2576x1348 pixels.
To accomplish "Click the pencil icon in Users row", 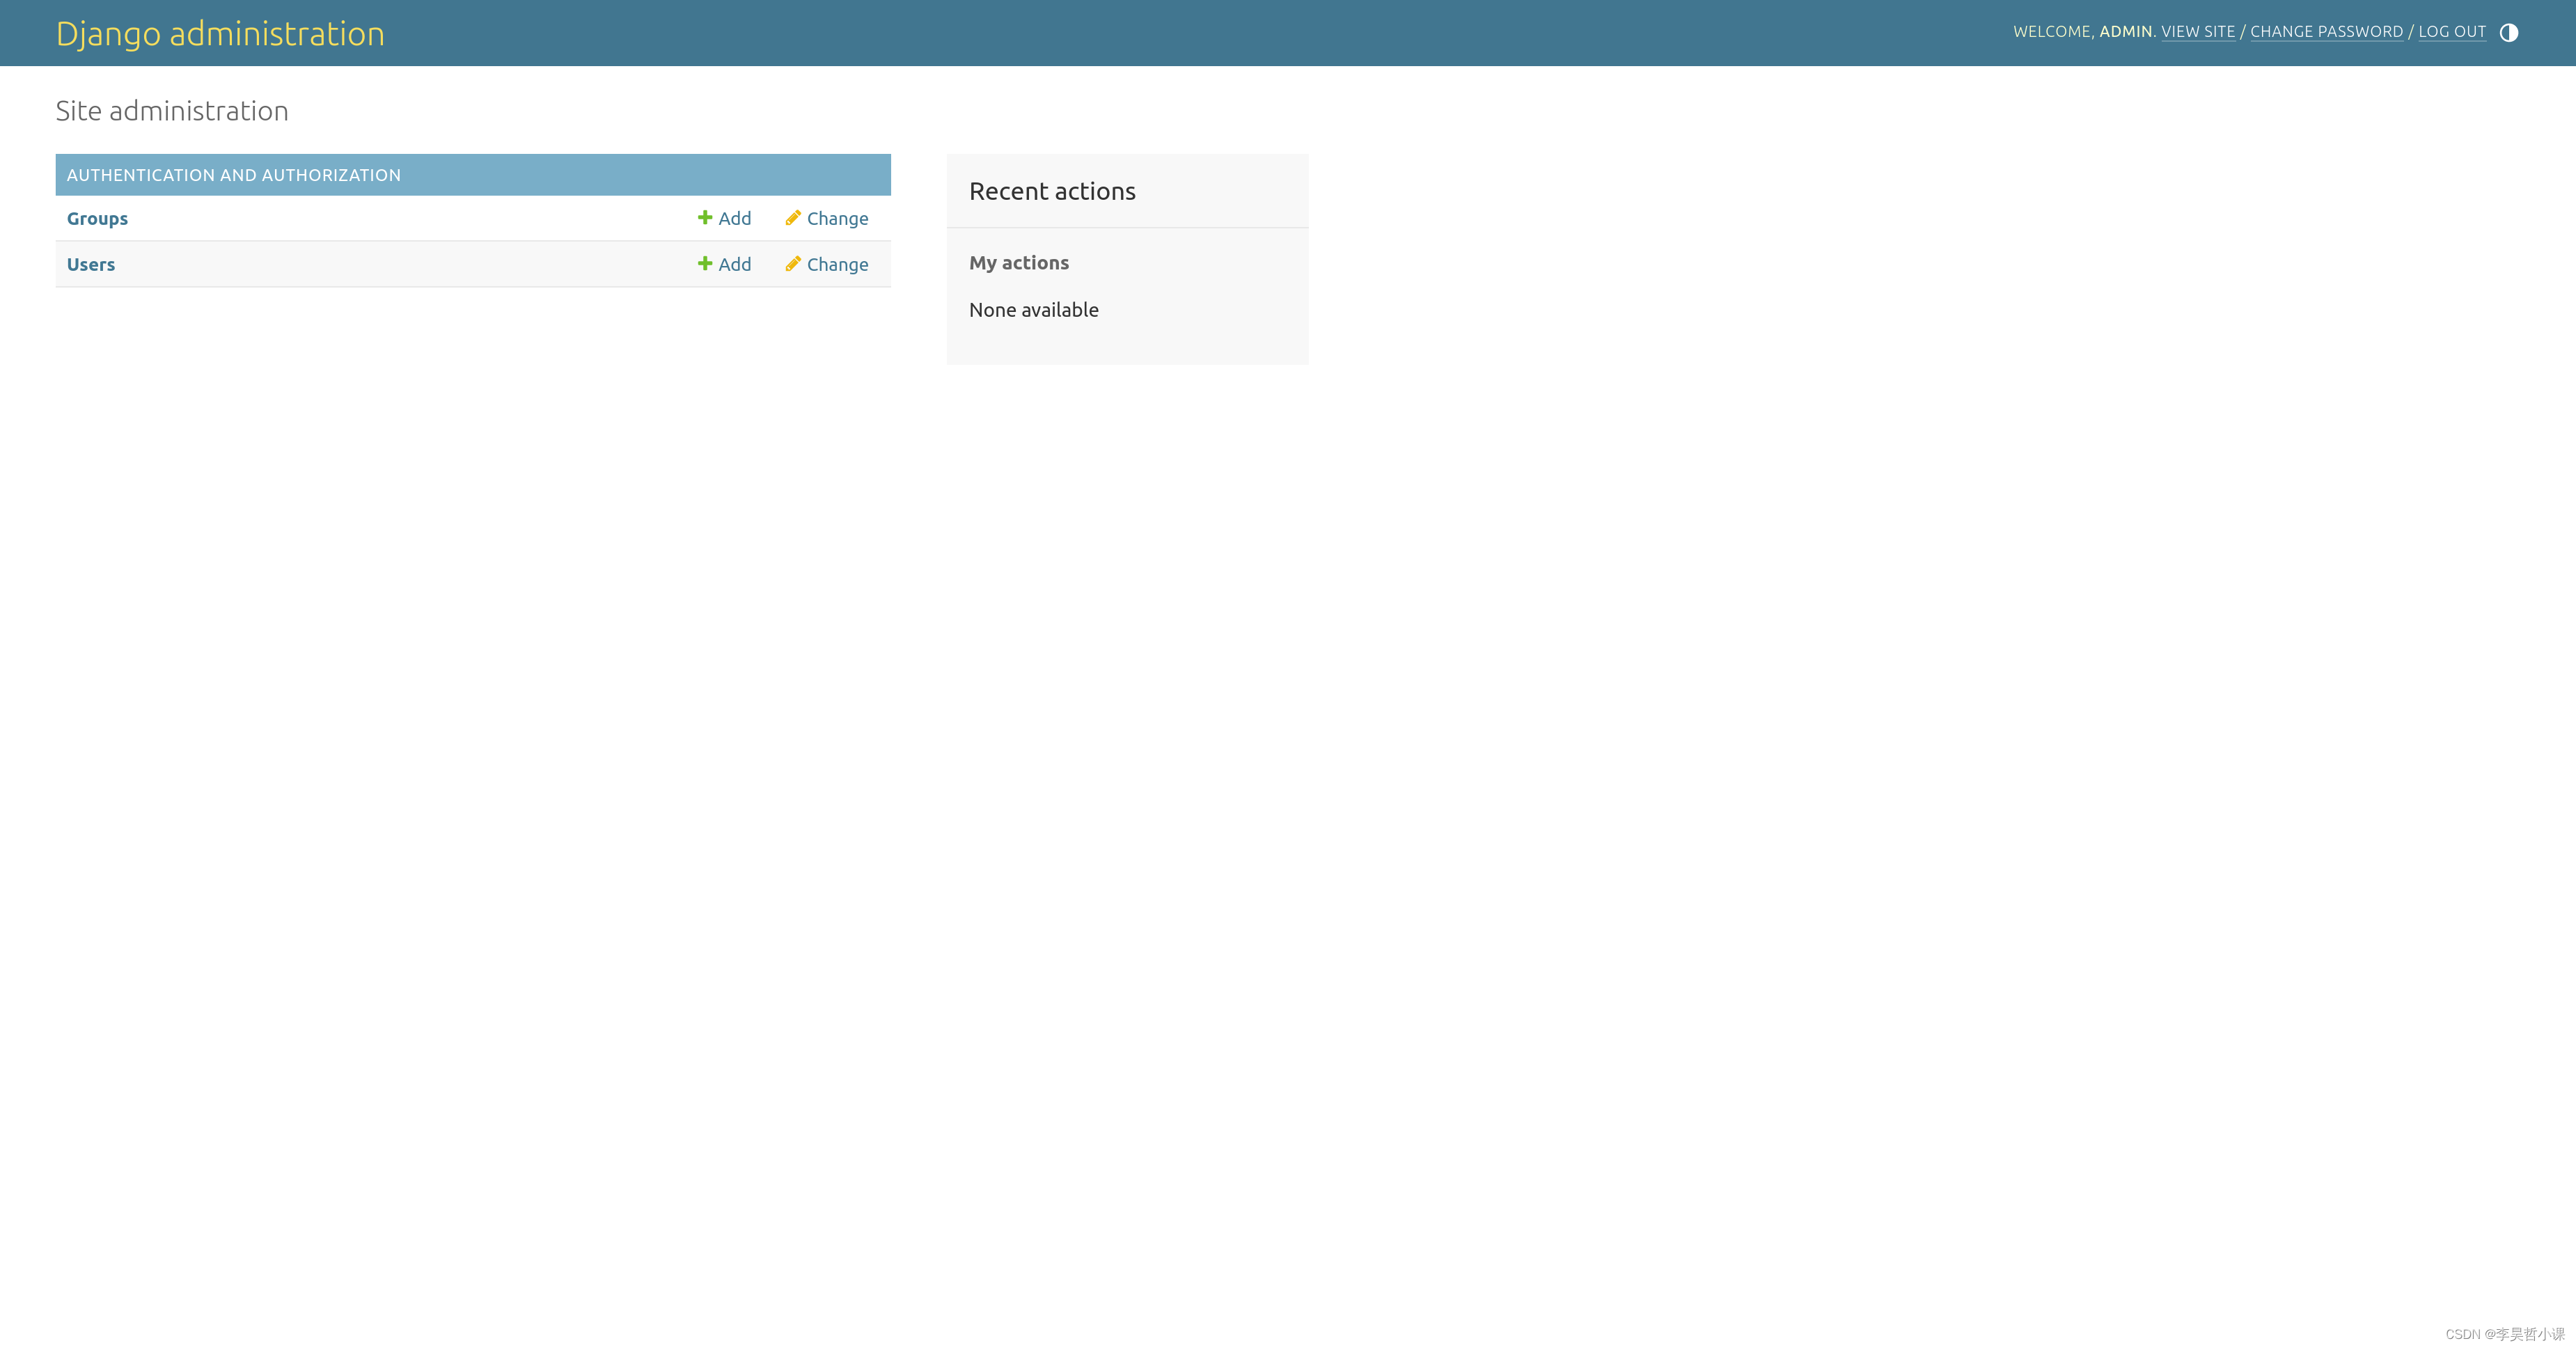I will tap(793, 264).
